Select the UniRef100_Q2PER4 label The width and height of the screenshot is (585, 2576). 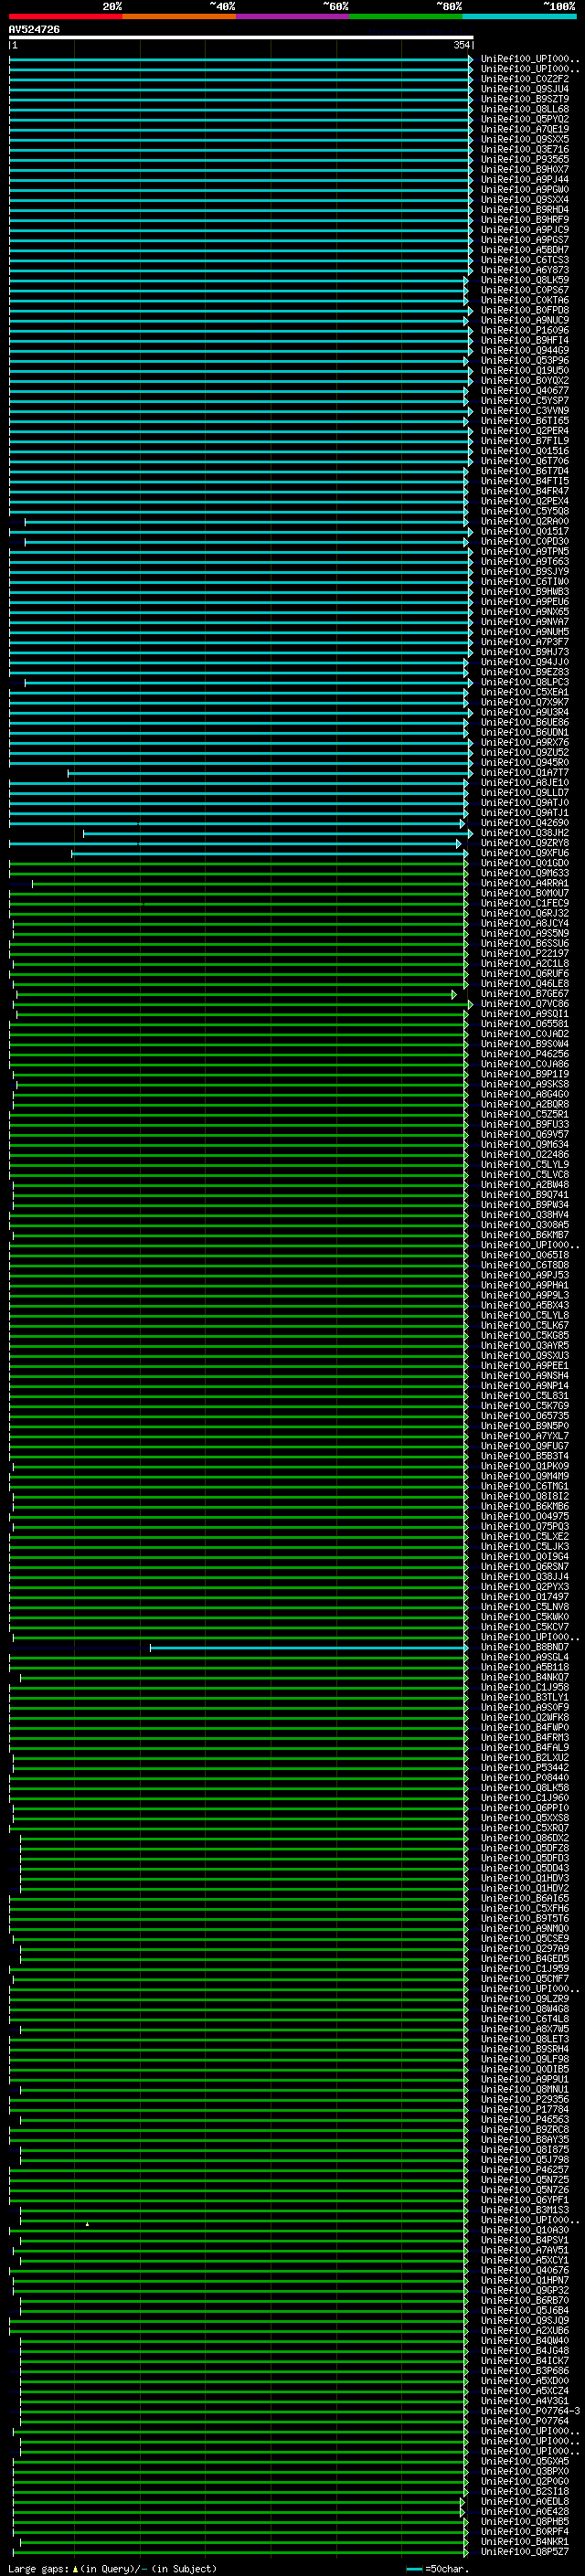pos(524,431)
